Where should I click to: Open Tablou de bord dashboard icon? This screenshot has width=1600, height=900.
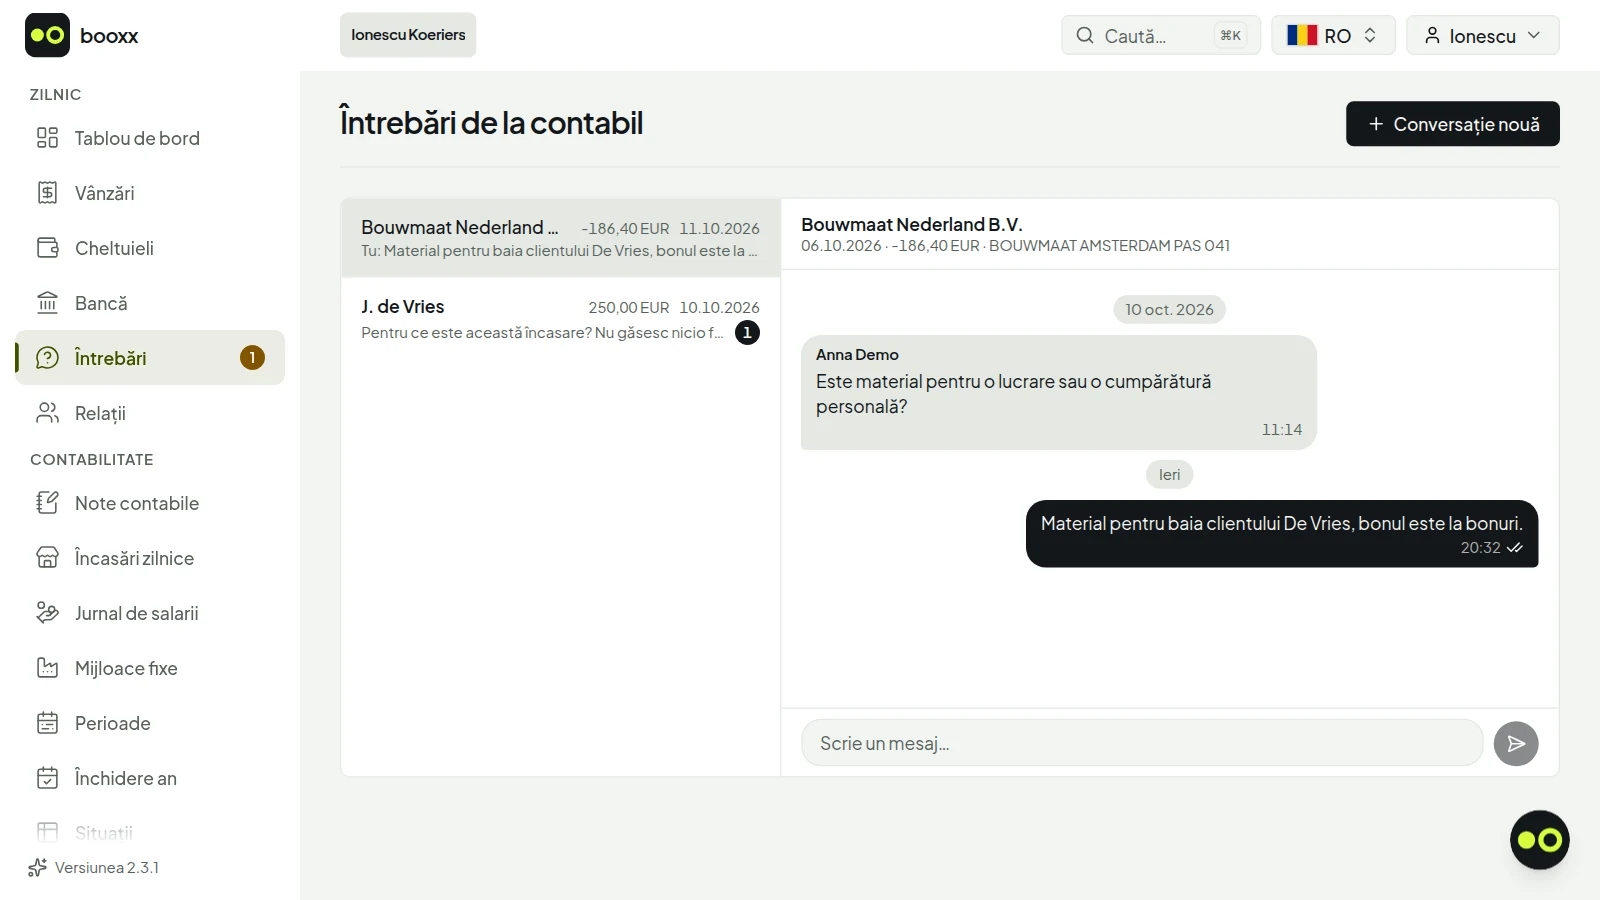point(47,138)
